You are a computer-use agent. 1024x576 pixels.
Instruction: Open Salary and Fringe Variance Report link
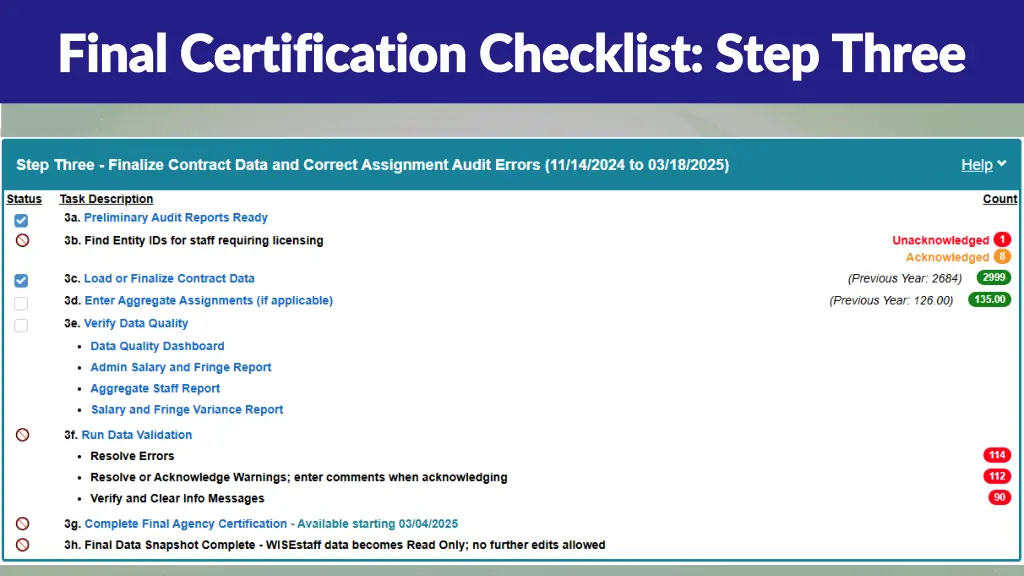point(187,409)
